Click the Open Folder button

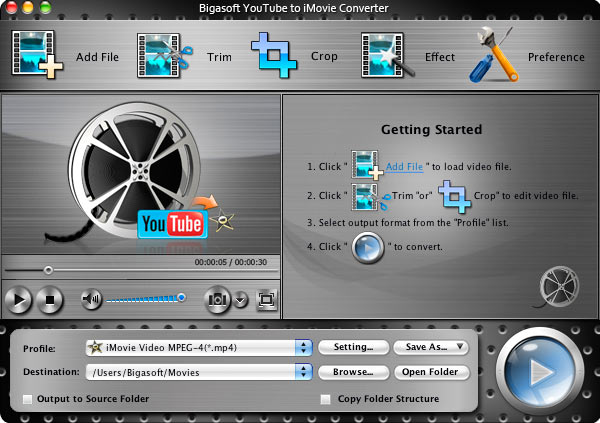click(431, 372)
